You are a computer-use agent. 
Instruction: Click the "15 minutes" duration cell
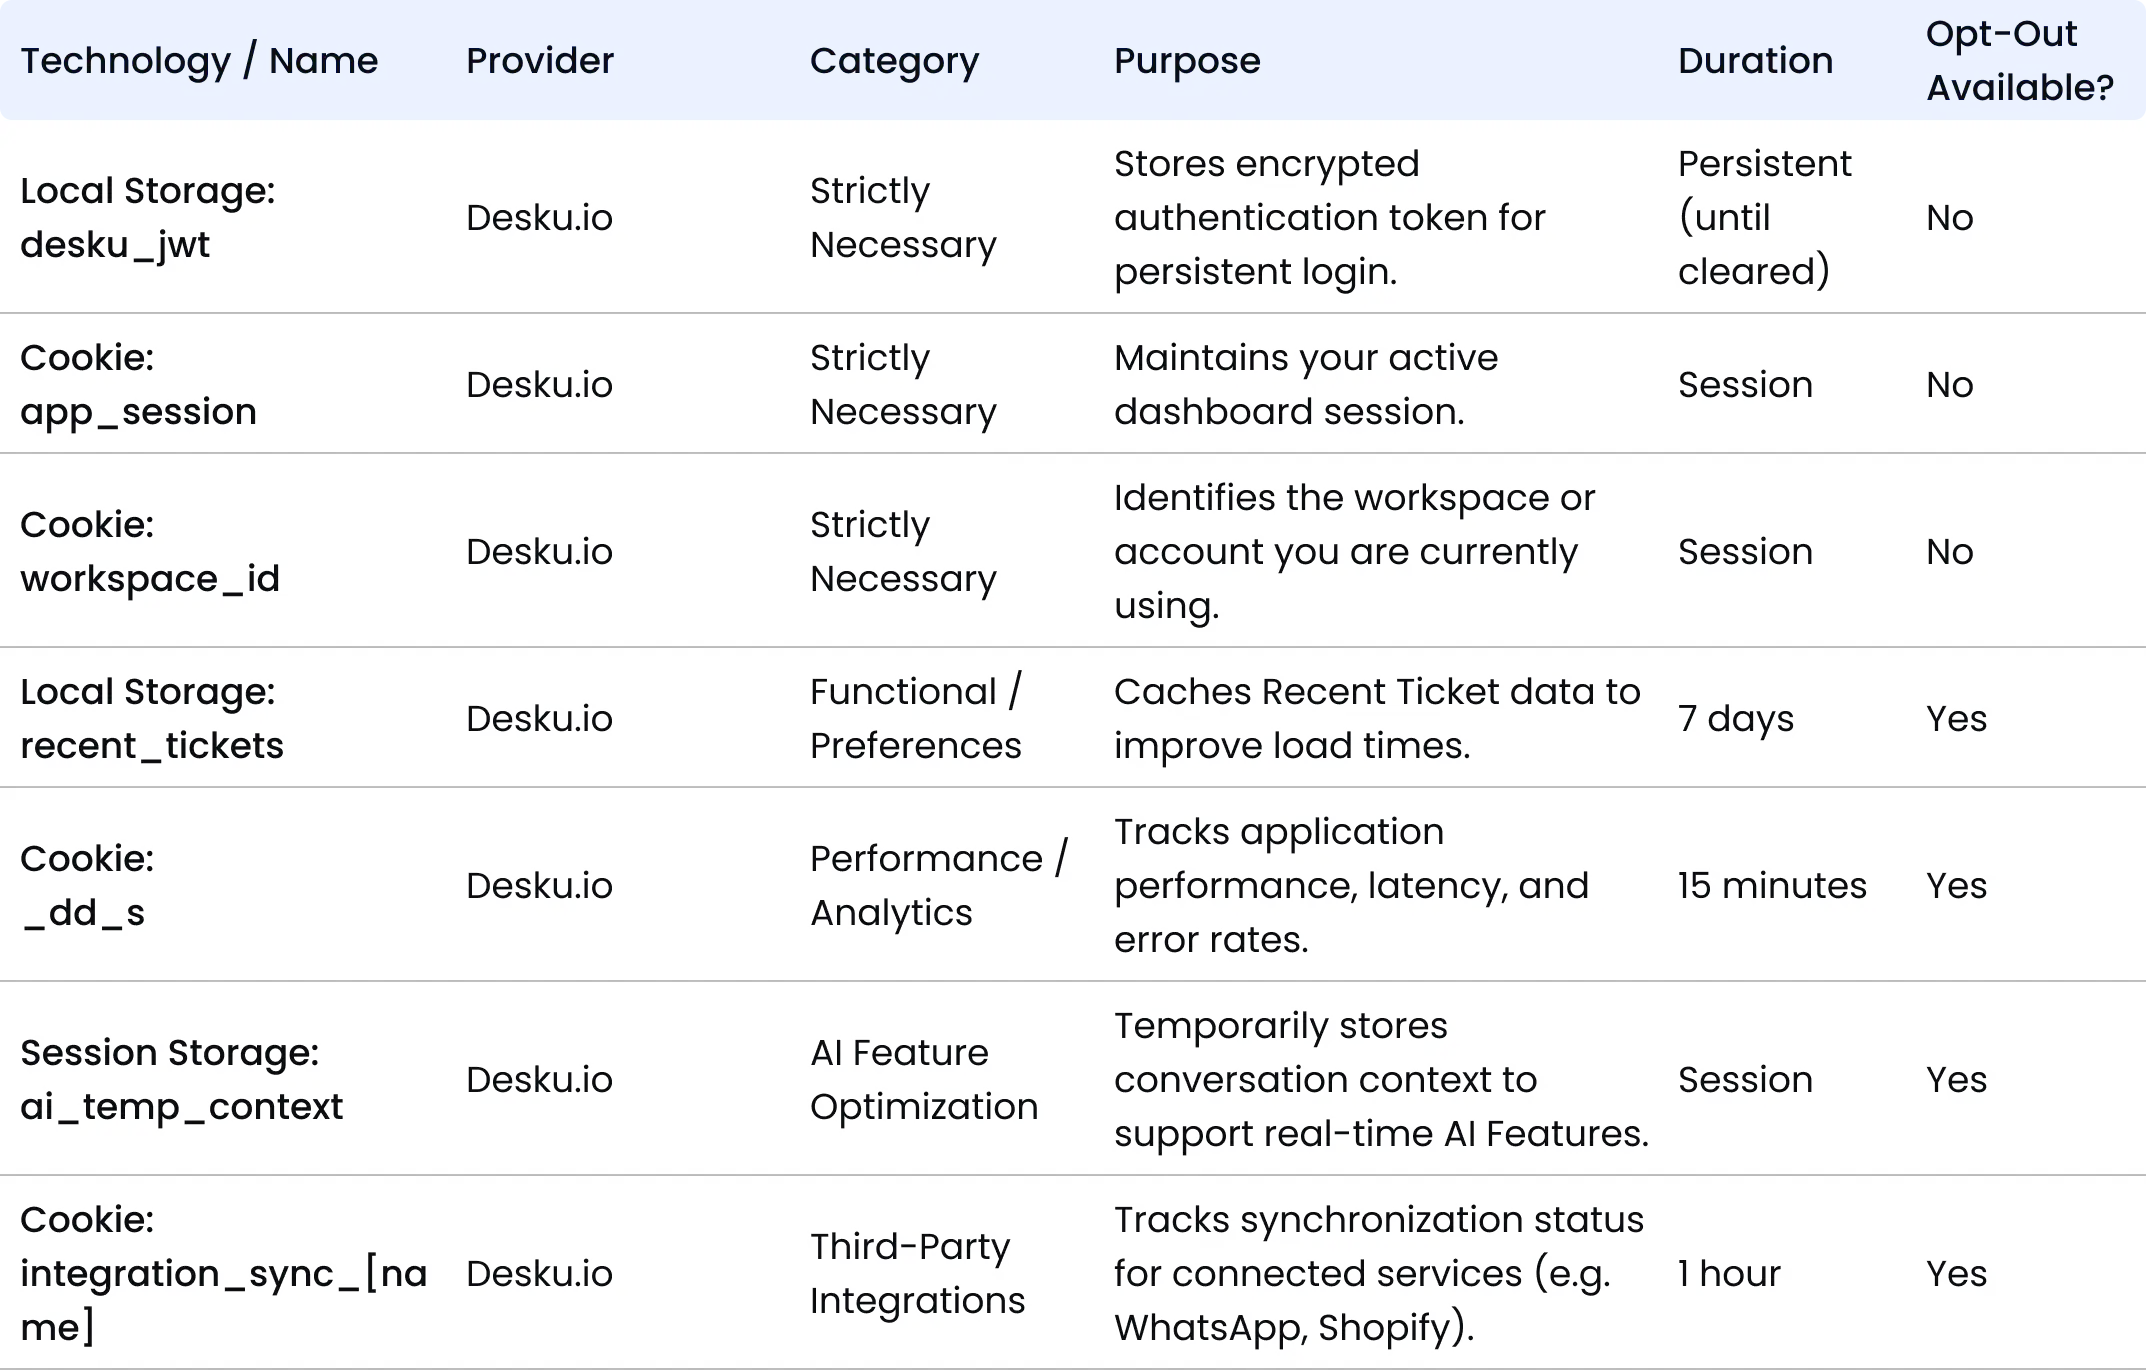[1771, 886]
